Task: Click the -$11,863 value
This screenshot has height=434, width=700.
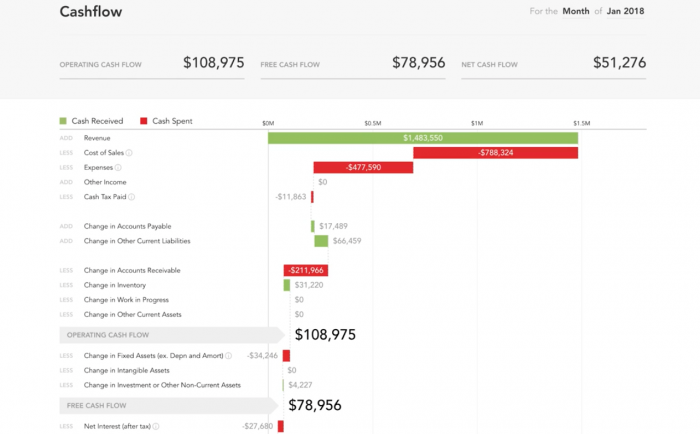Action: (291, 197)
